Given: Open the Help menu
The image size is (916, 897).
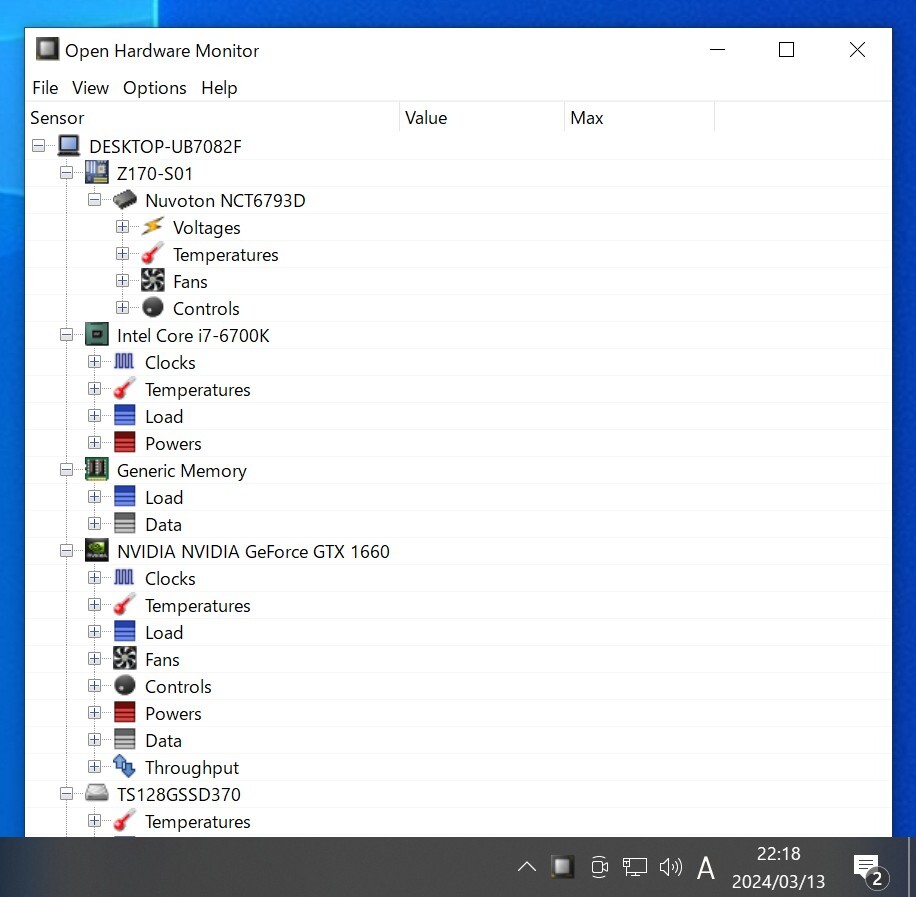Looking at the screenshot, I should (x=219, y=88).
